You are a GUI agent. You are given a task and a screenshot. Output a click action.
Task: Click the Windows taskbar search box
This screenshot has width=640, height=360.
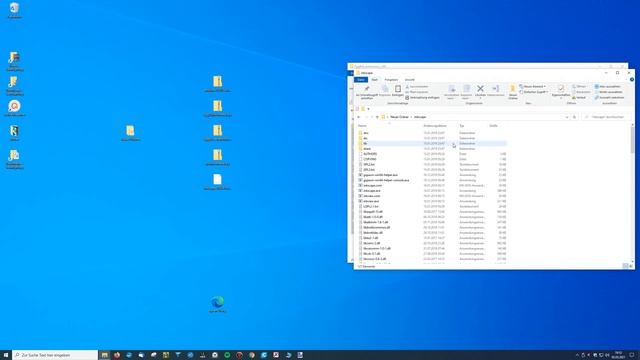click(x=55, y=355)
